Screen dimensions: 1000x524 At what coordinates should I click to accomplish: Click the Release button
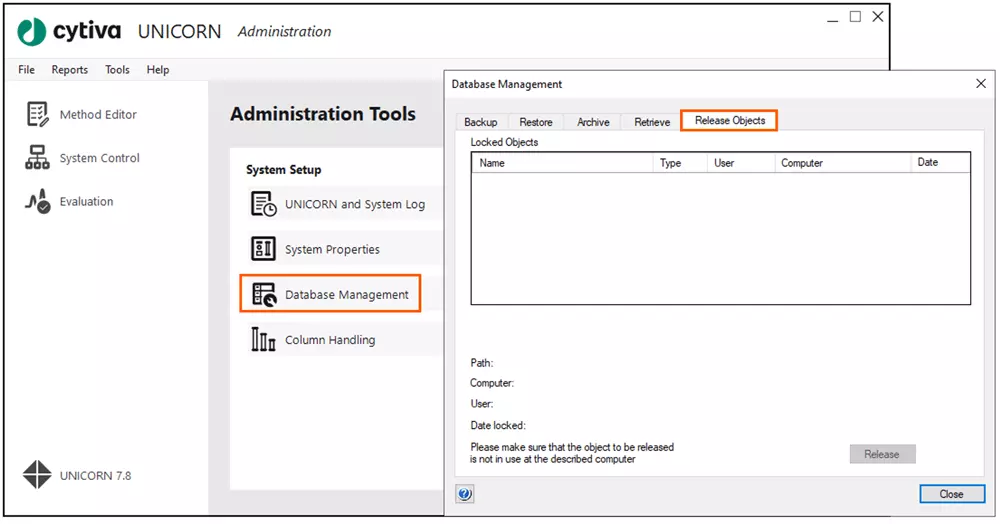(882, 454)
